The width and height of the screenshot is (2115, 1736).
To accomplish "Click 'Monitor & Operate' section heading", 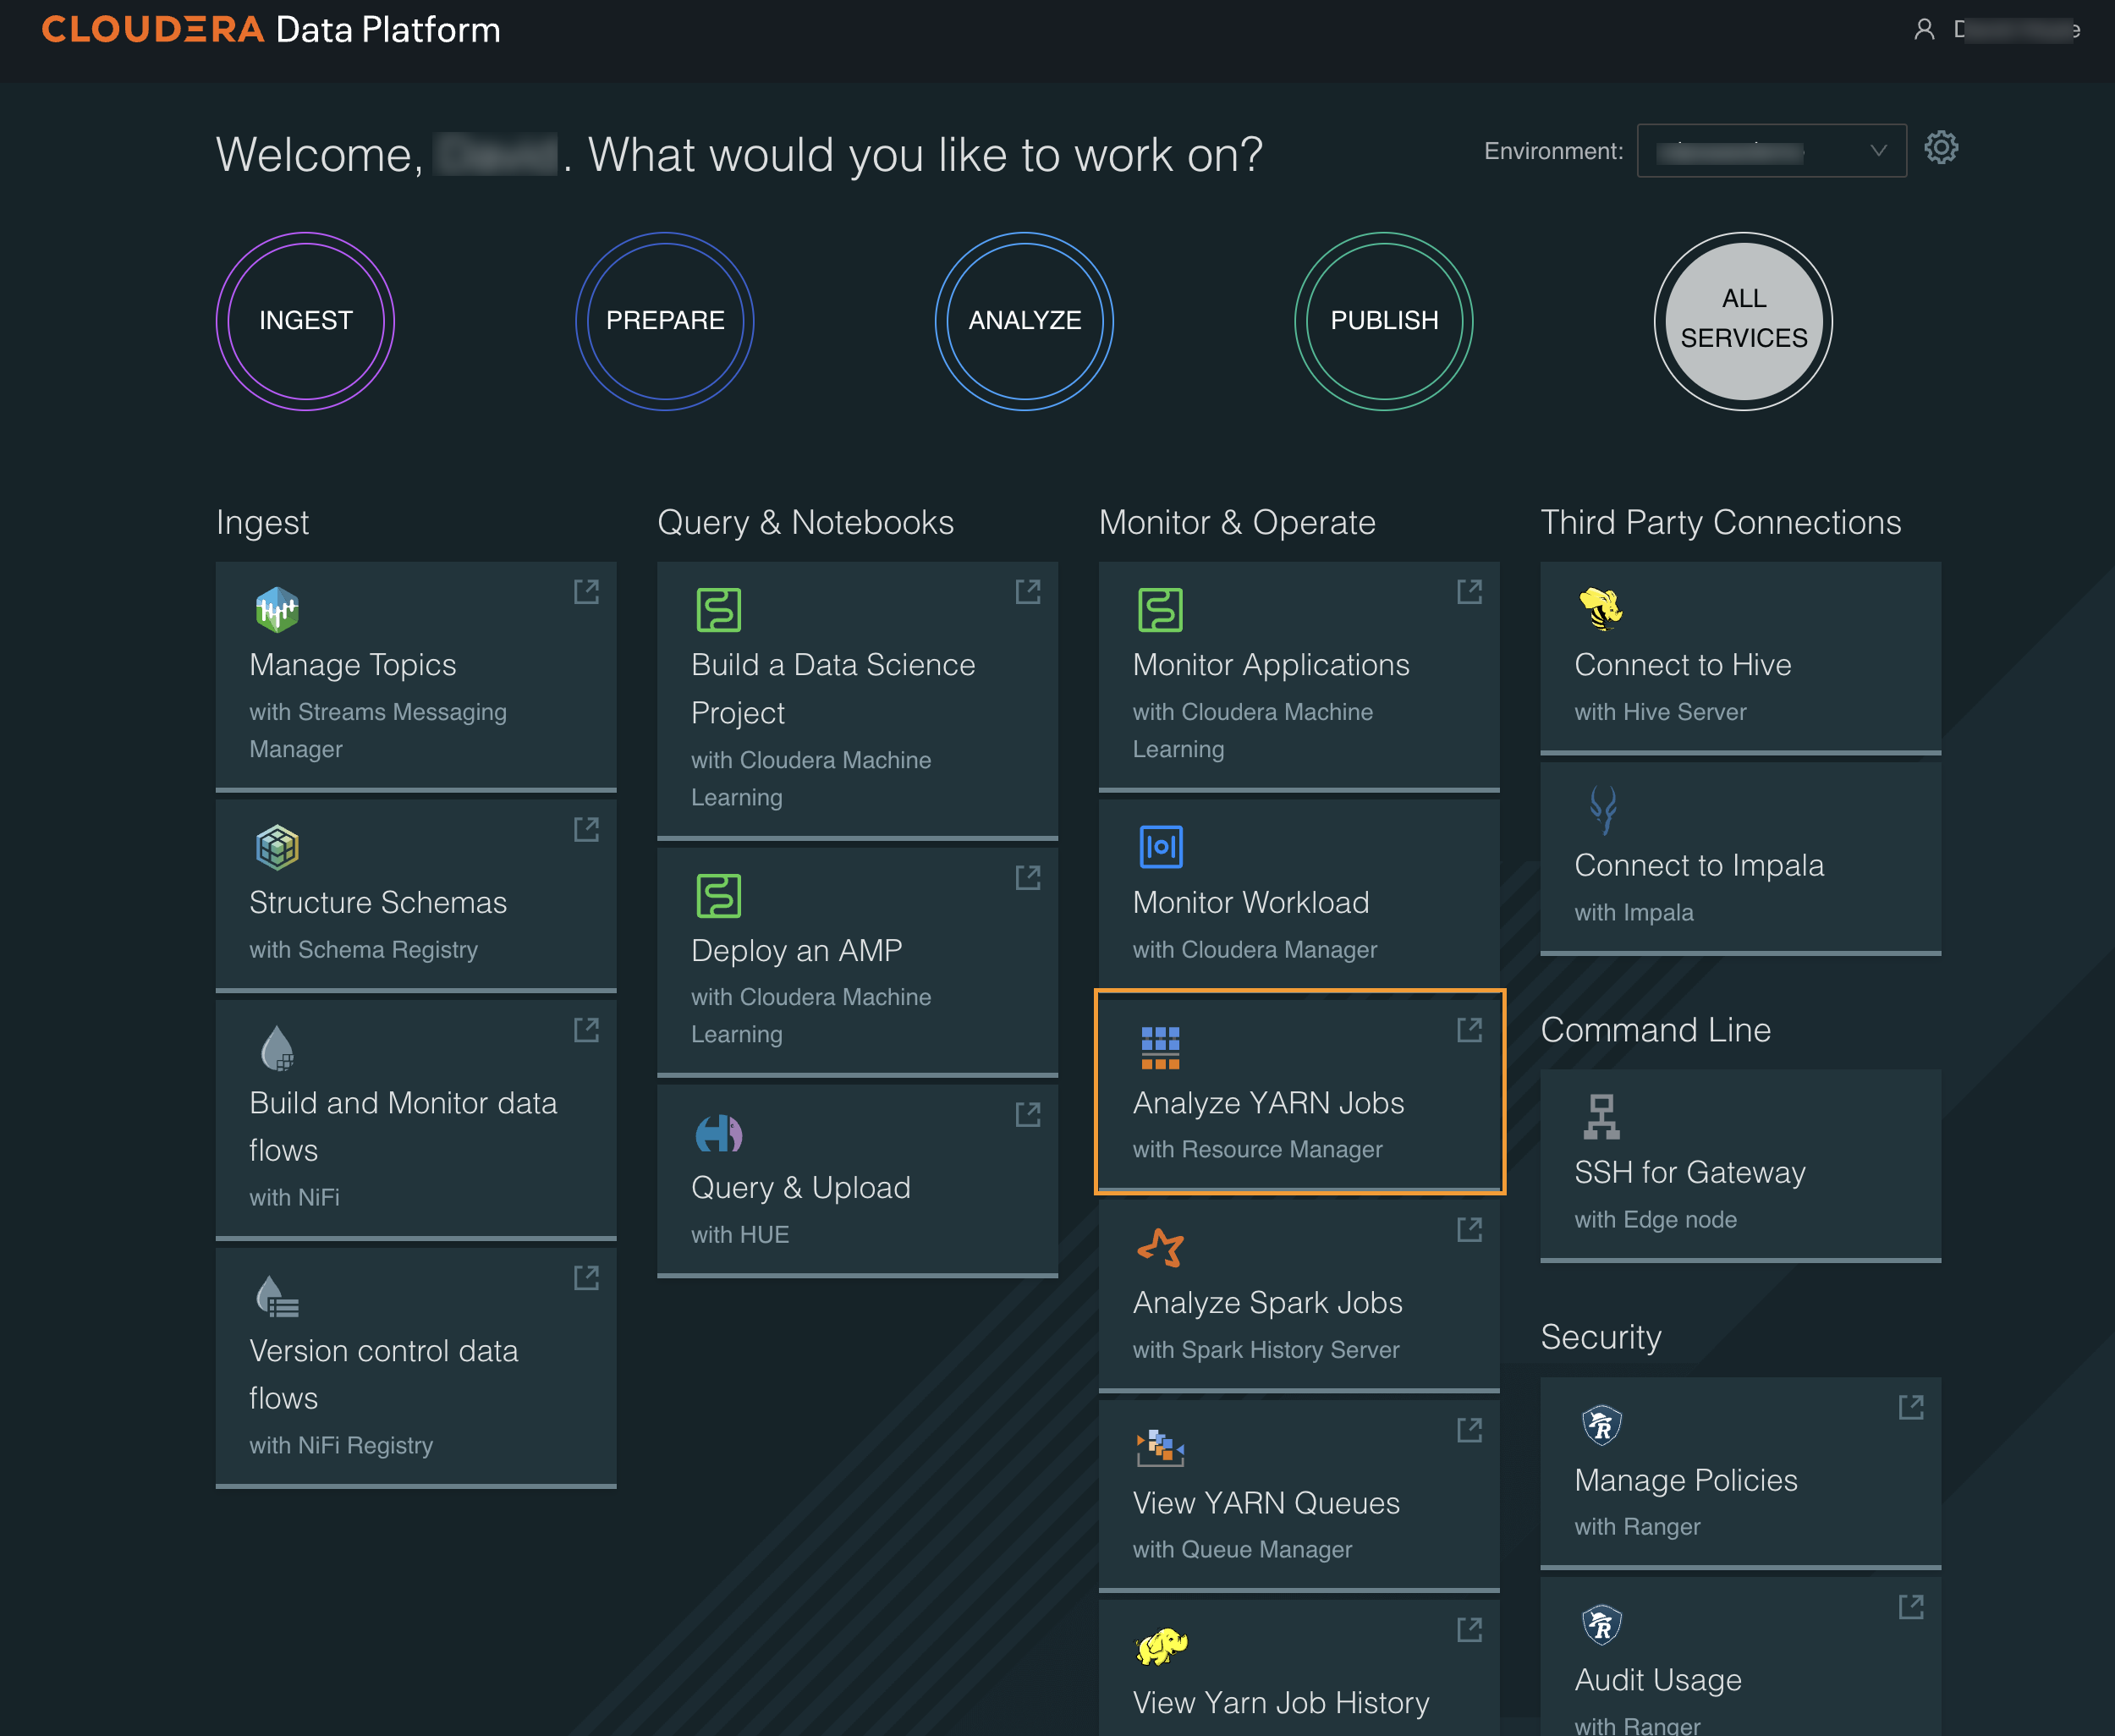I will (1237, 522).
